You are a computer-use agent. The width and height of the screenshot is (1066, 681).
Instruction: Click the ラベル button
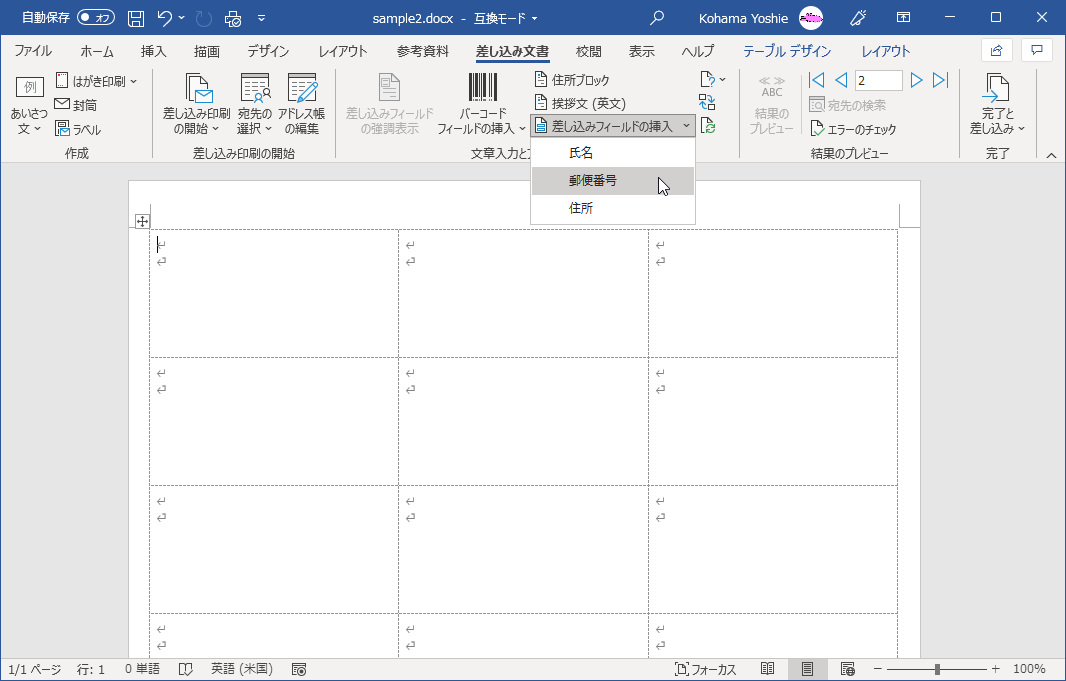point(78,129)
